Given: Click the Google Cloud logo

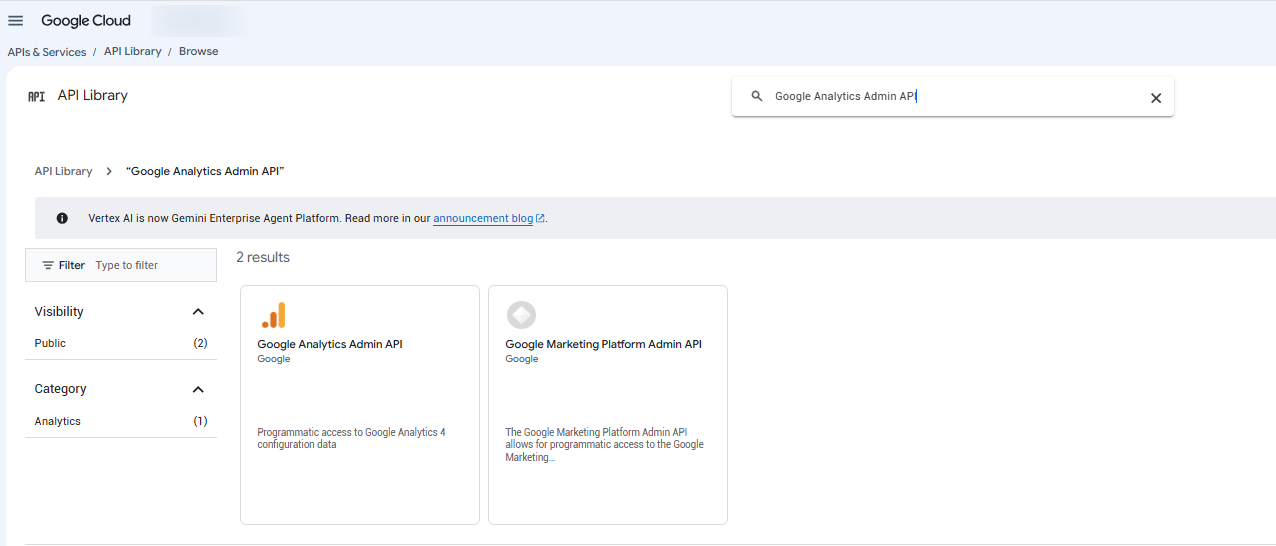Looking at the screenshot, I should point(86,21).
